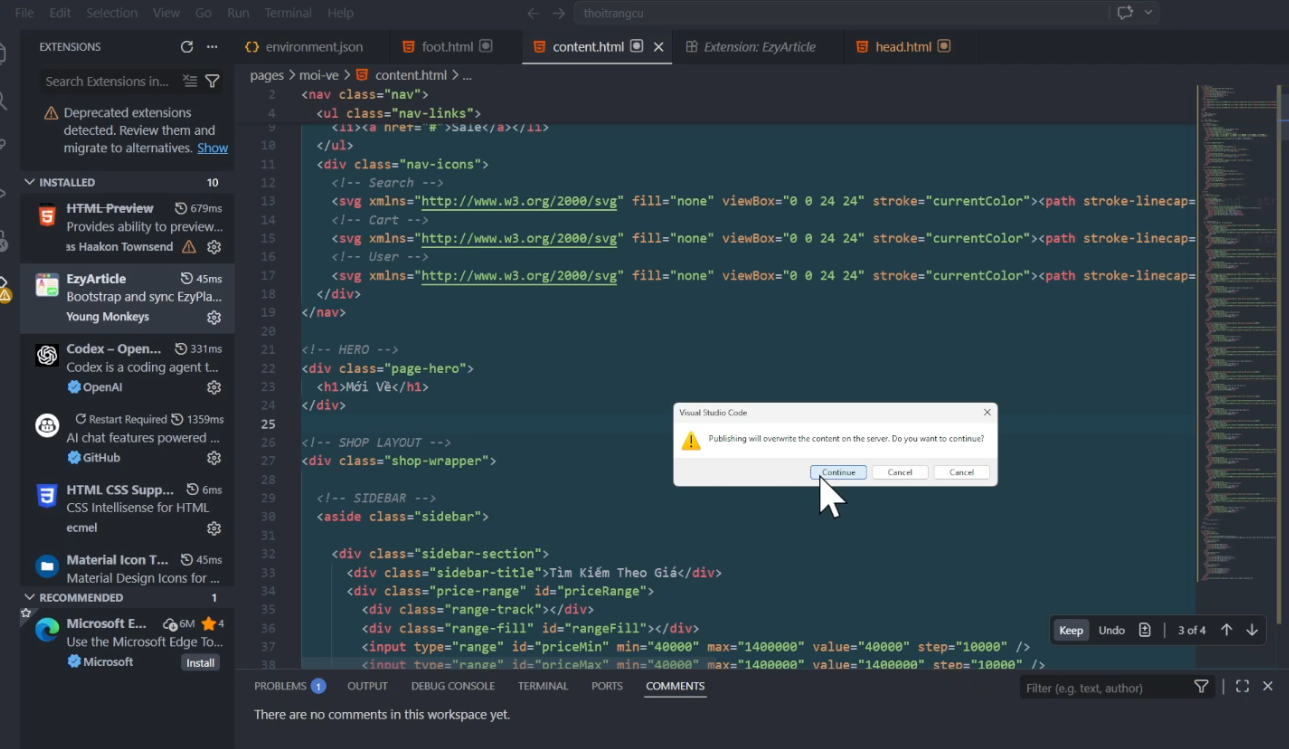
Task: Click the HTML CSS Support logo
Action: (47, 496)
